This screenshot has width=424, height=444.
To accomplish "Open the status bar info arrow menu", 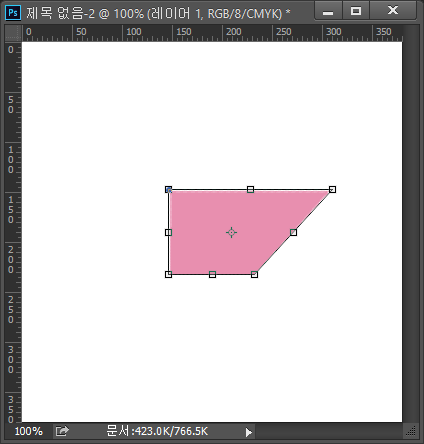I will (x=249, y=432).
